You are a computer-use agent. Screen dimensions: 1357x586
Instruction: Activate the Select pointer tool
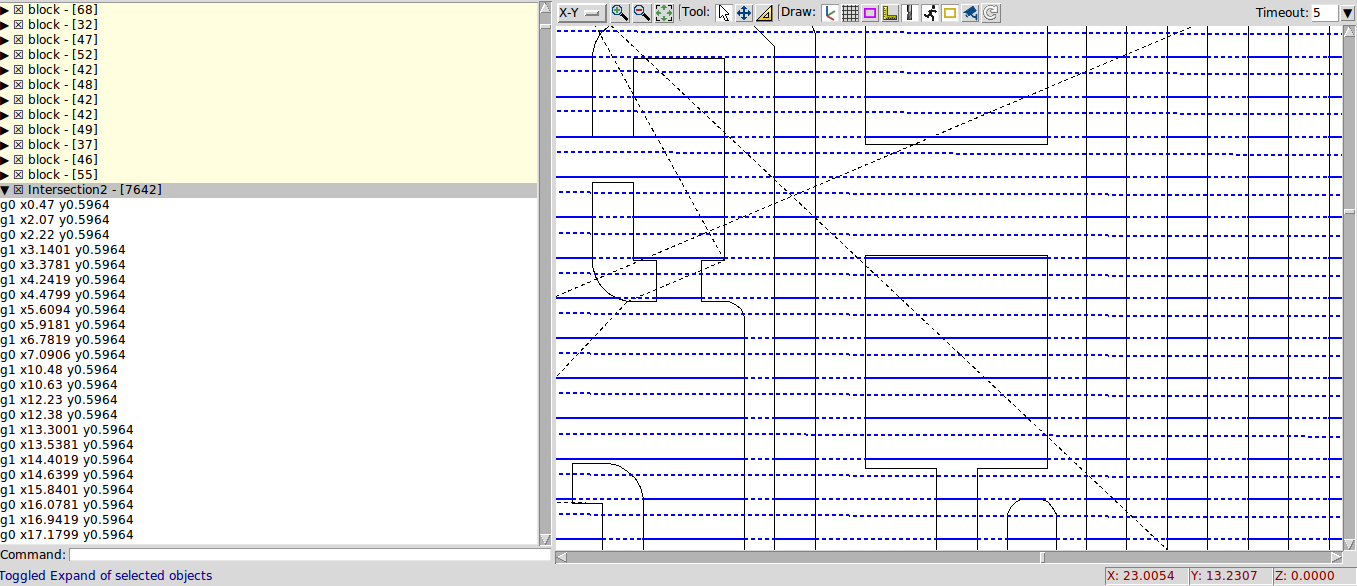[x=725, y=13]
